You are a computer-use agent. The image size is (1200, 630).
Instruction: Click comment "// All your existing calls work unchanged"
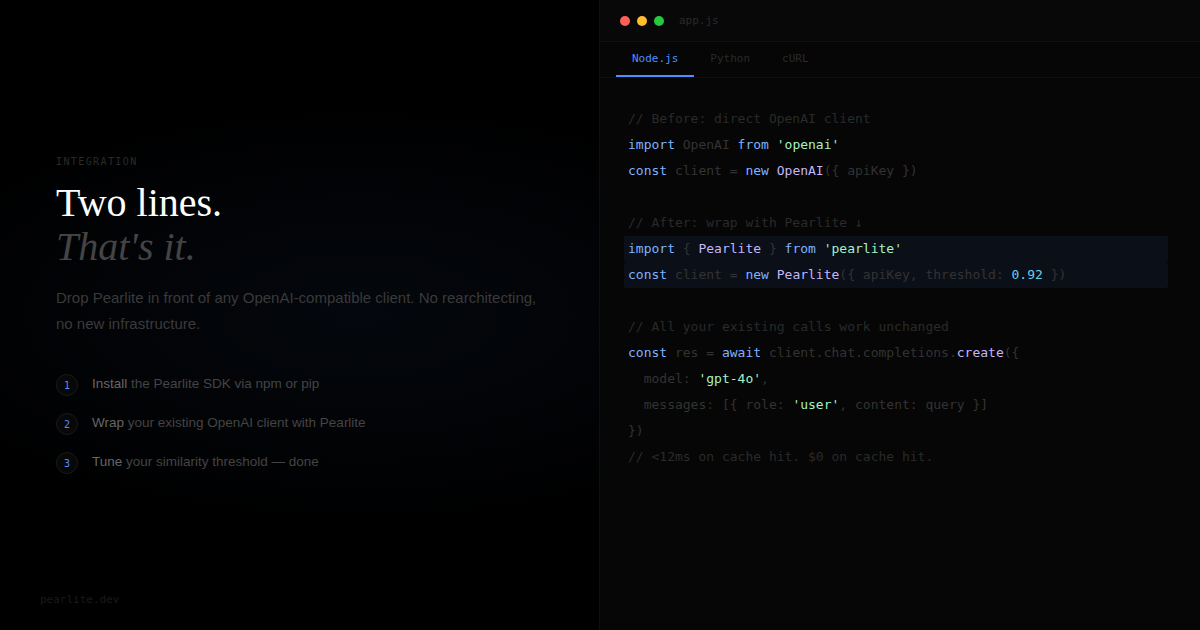pos(788,327)
